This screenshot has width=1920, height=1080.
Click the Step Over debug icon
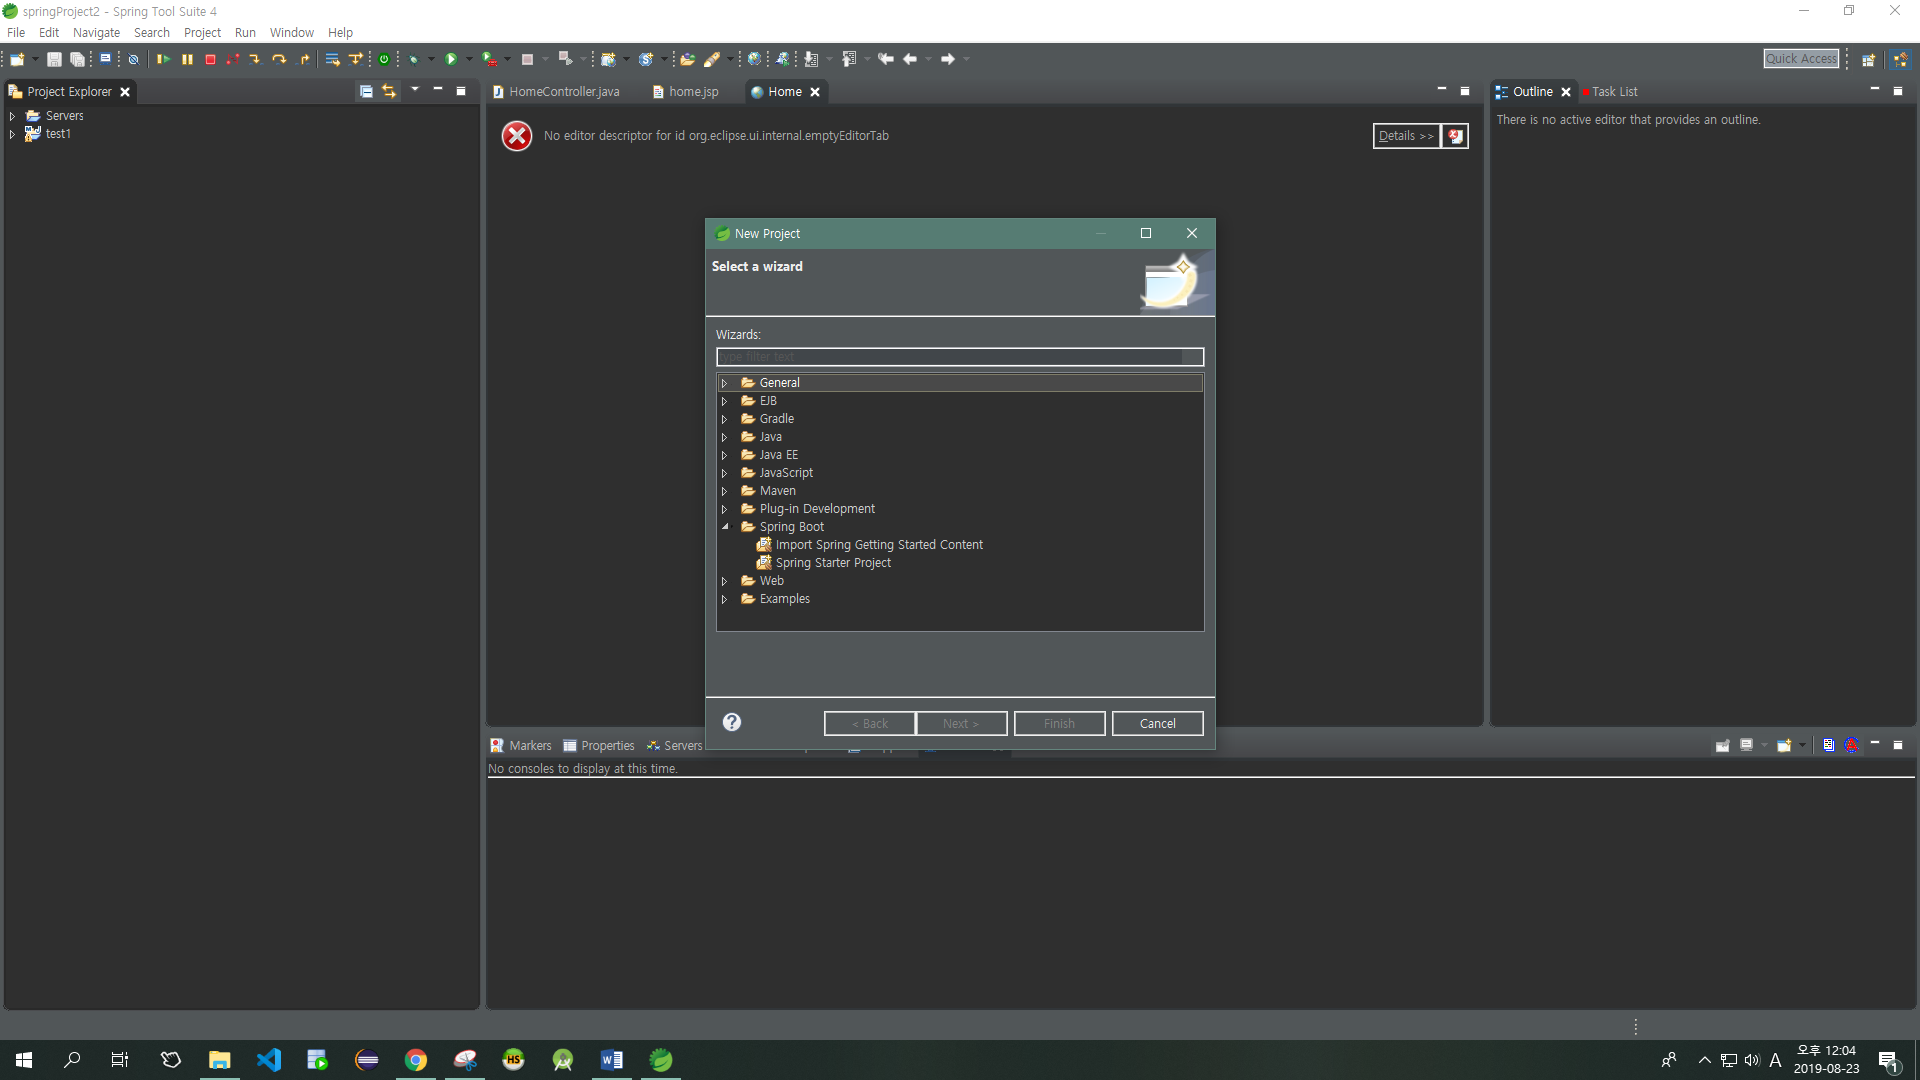(279, 60)
